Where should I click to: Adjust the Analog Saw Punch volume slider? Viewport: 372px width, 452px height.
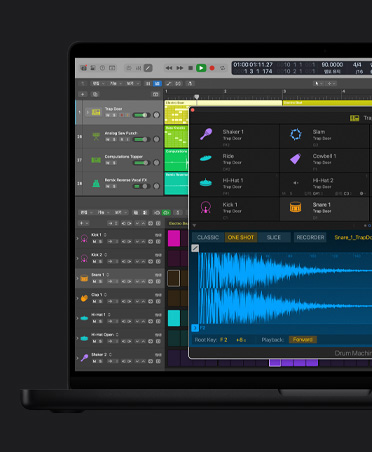pyautogui.click(x=142, y=139)
